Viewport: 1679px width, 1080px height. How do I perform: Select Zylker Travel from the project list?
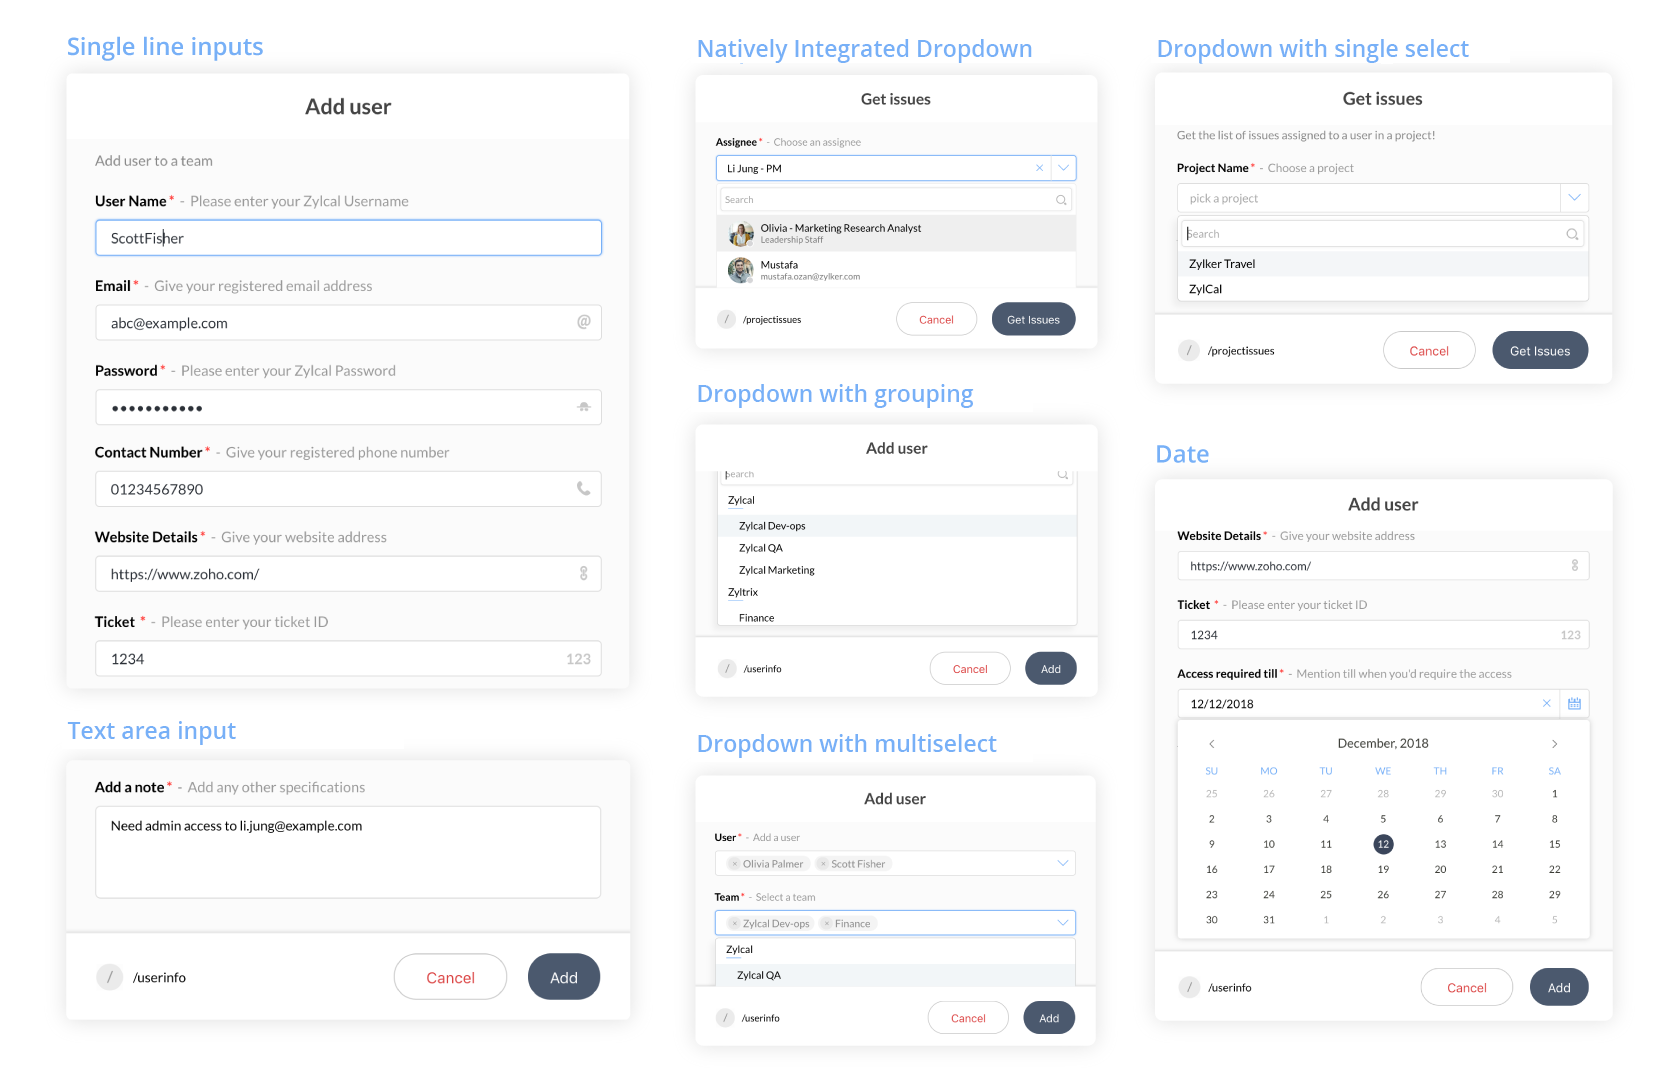point(1221,263)
